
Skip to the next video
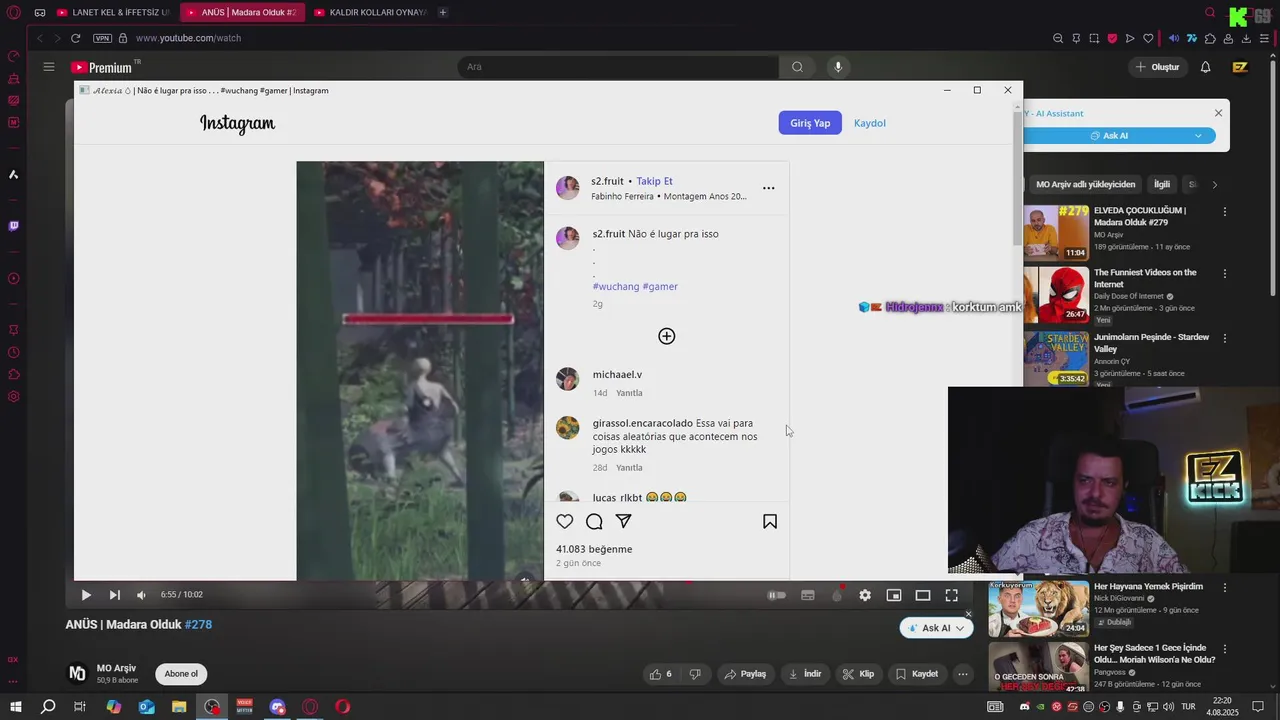coord(114,595)
